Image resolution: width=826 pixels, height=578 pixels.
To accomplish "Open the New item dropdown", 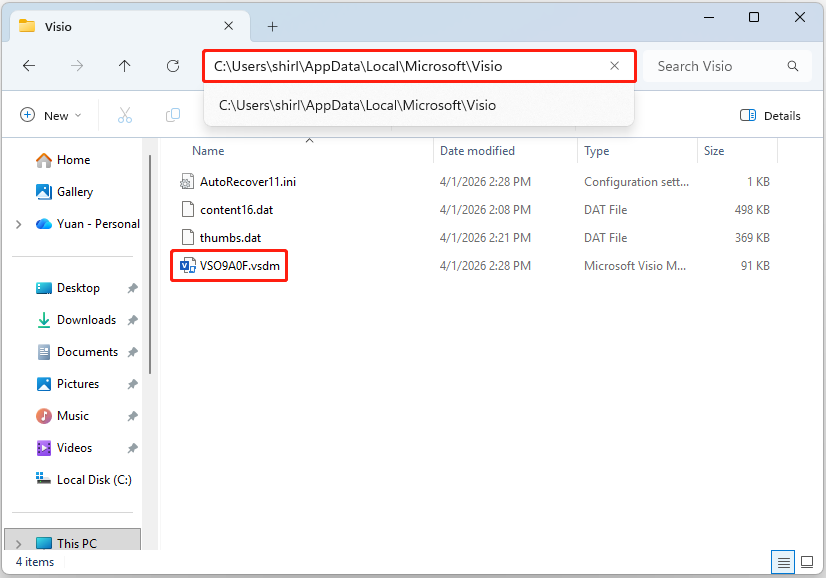I will [50, 115].
